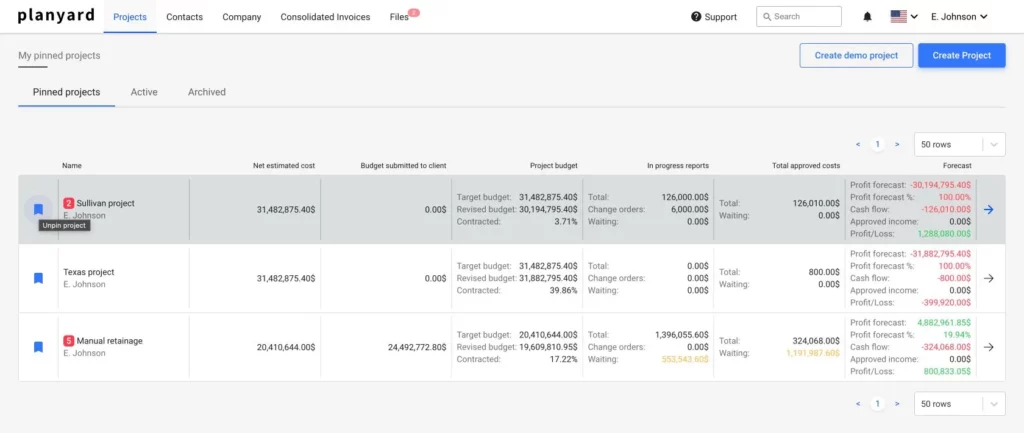Click Create demo project button
This screenshot has height=433, width=1024.
coord(856,56)
